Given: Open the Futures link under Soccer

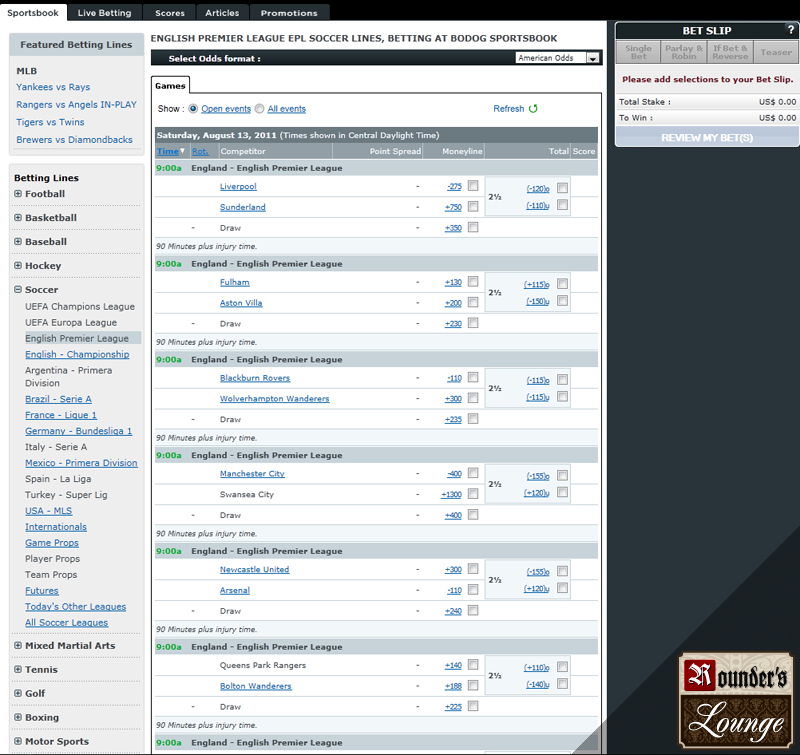Looking at the screenshot, I should (42, 591).
